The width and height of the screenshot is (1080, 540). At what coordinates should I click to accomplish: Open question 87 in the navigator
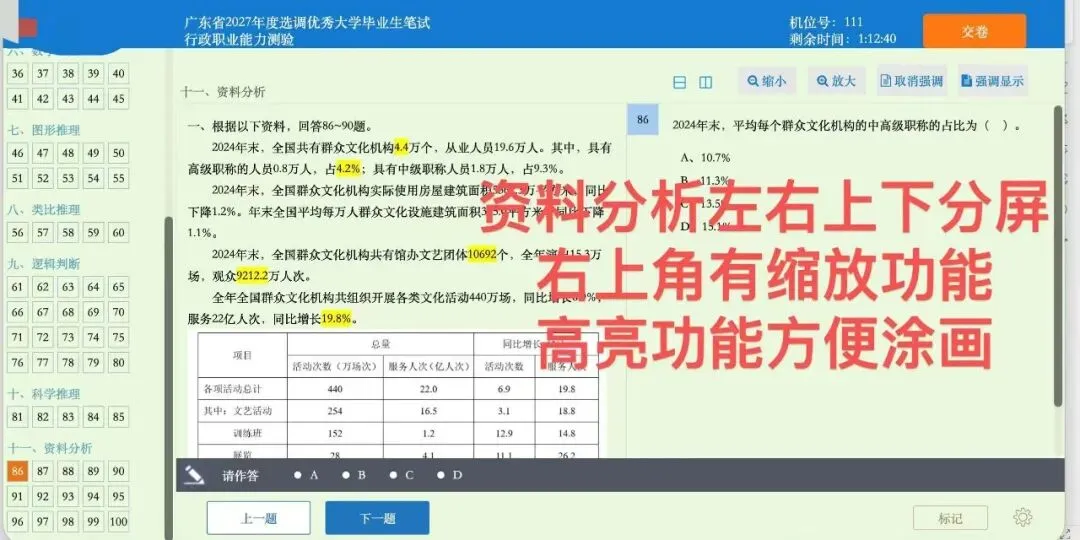click(43, 471)
